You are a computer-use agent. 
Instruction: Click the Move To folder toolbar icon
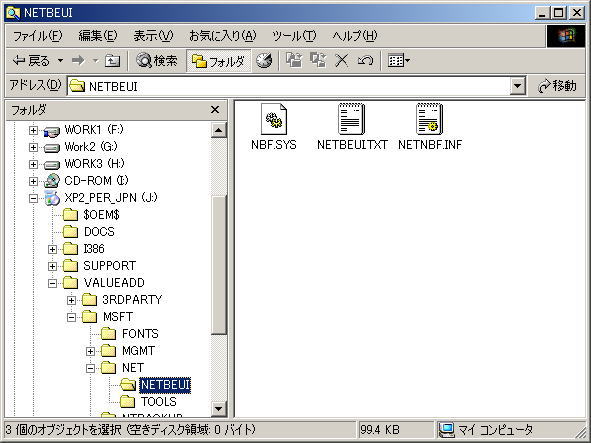[x=294, y=60]
